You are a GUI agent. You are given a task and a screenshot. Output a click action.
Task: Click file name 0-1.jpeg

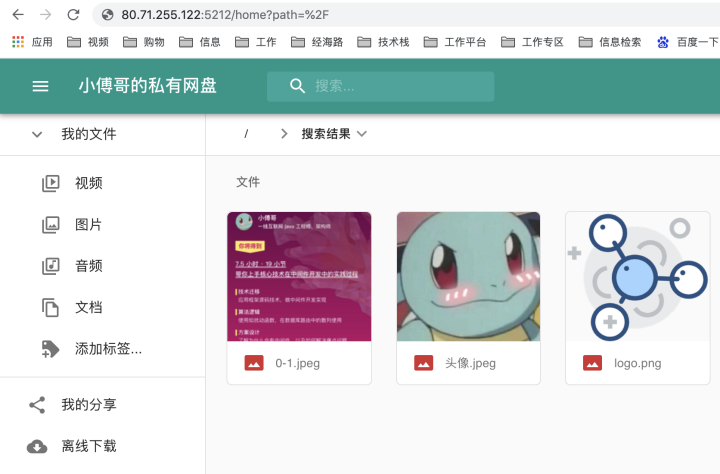pyautogui.click(x=298, y=363)
